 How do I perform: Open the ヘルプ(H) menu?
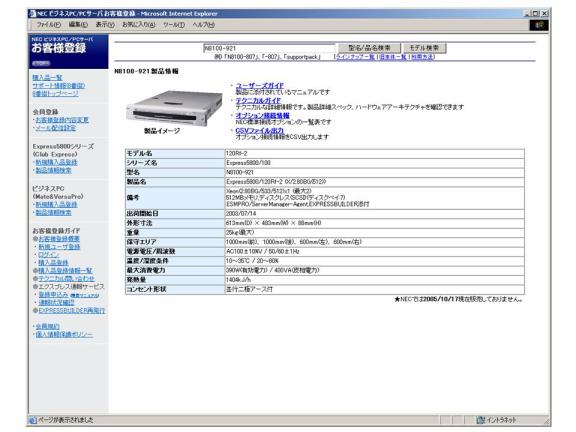pos(204,25)
